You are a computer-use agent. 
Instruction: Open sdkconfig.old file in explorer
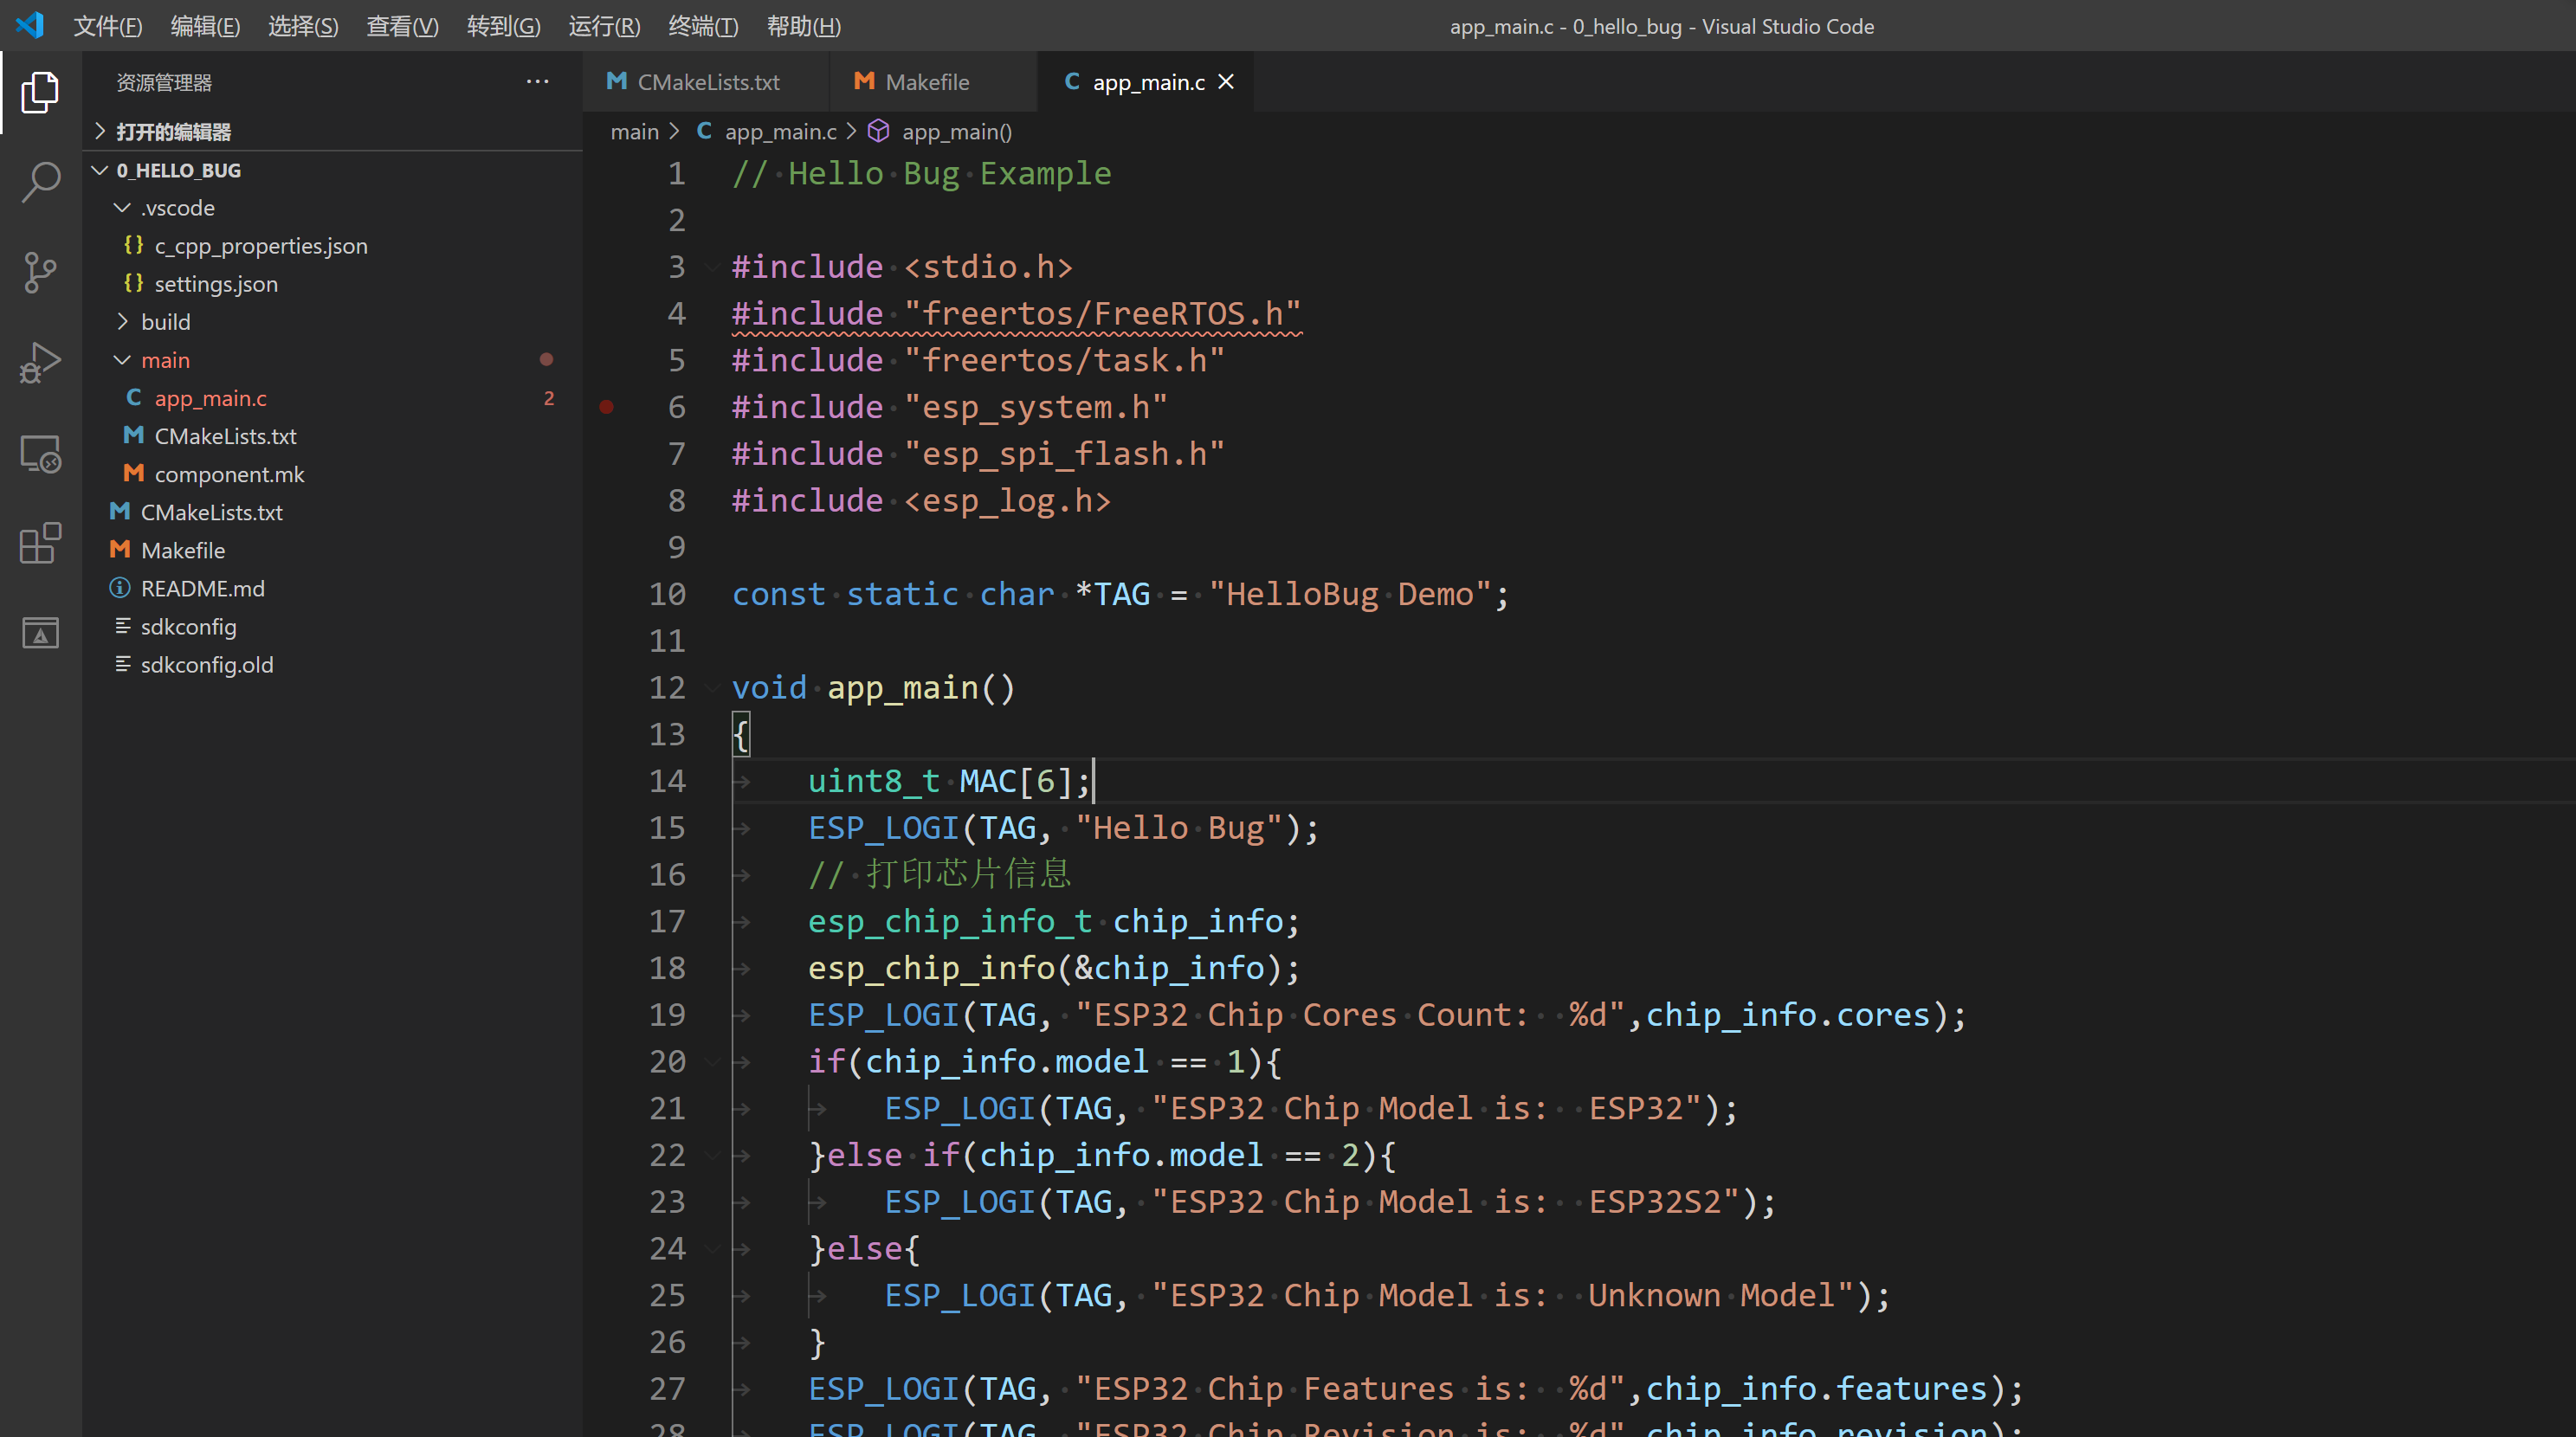(x=206, y=665)
